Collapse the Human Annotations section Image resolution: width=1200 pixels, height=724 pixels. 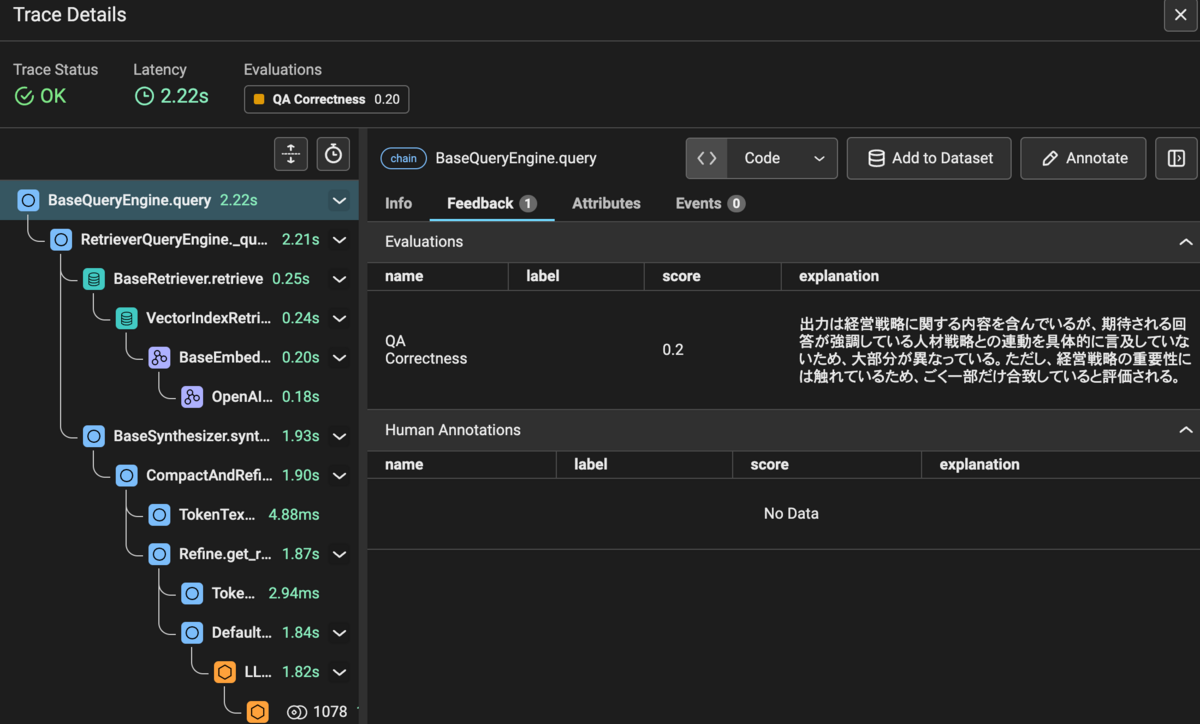(1185, 430)
